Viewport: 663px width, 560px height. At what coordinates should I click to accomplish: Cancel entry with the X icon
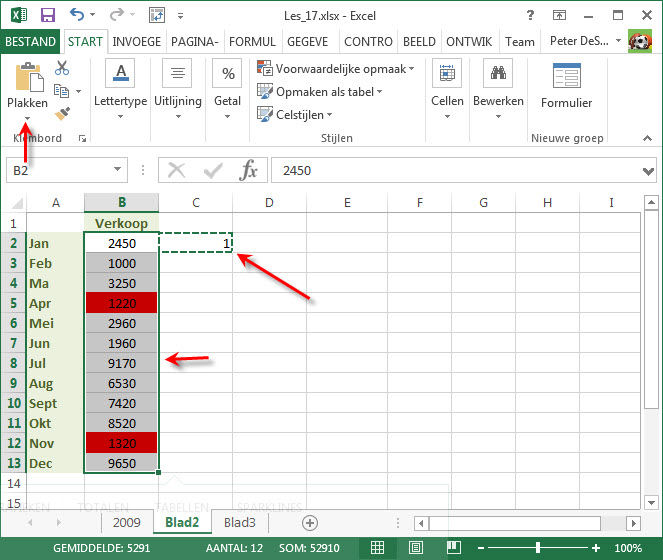coord(176,170)
